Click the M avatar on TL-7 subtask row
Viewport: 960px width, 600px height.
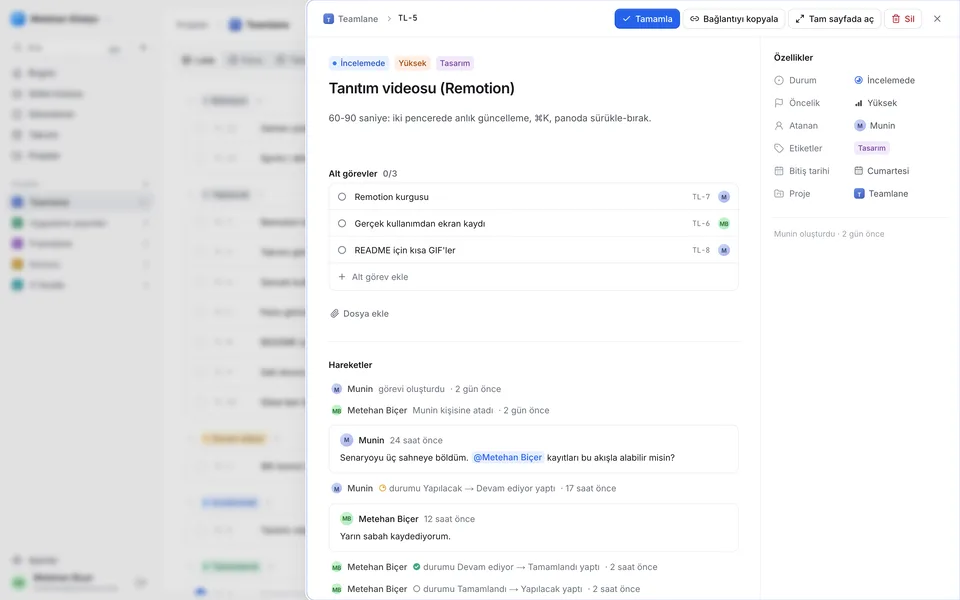pyautogui.click(x=724, y=197)
